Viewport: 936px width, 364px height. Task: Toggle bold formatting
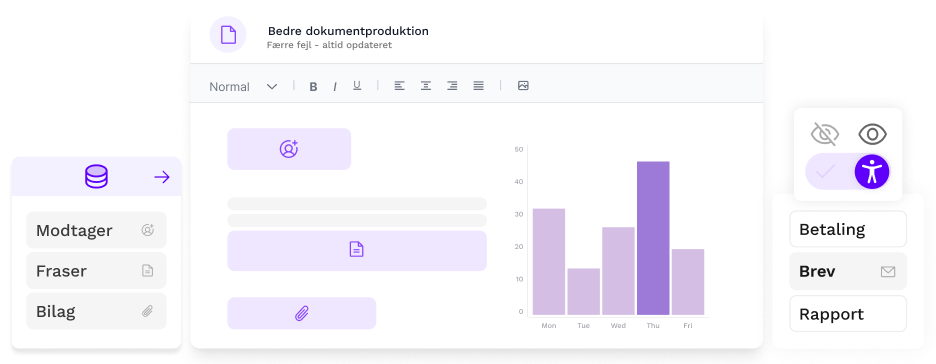coord(313,87)
